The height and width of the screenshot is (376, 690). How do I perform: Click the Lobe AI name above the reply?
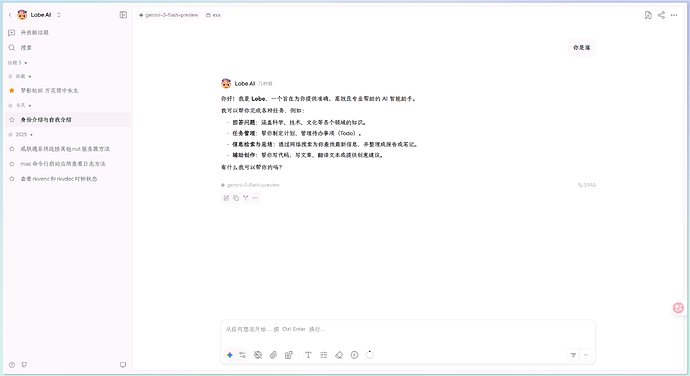click(x=245, y=84)
